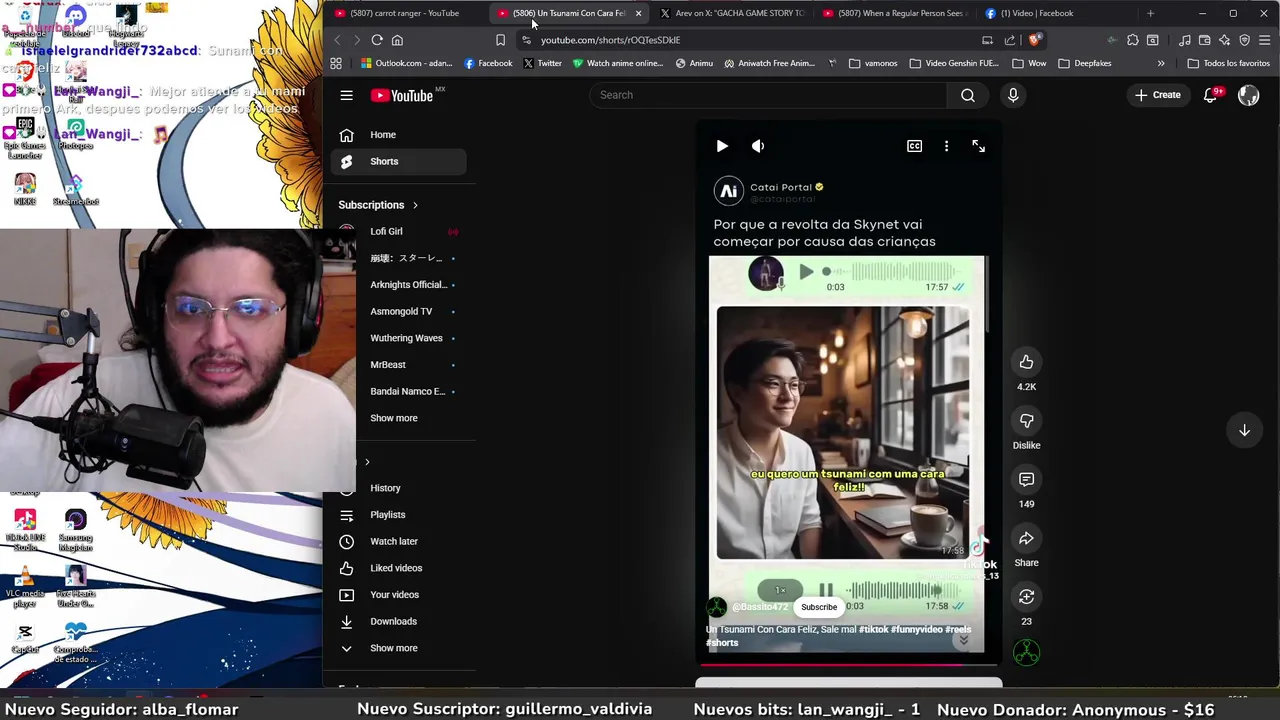Expand the You section chevron

click(367, 462)
